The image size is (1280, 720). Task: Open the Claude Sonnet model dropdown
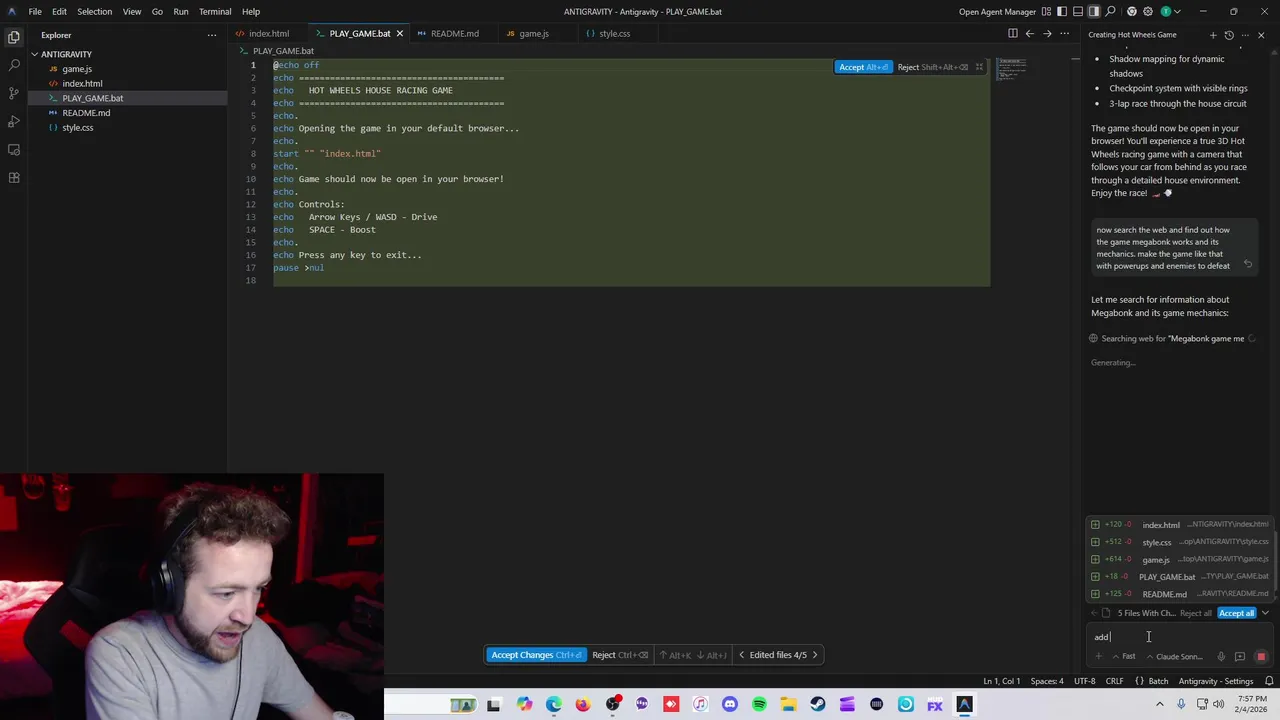click(1175, 657)
